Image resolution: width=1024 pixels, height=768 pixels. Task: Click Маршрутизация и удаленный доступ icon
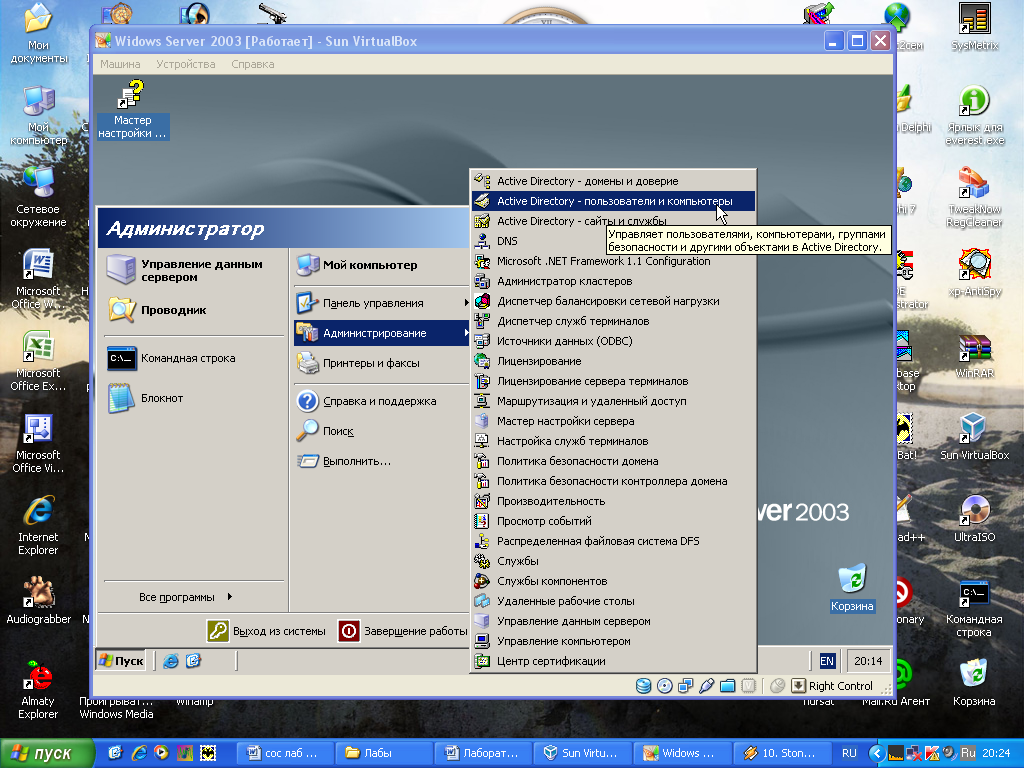point(482,401)
